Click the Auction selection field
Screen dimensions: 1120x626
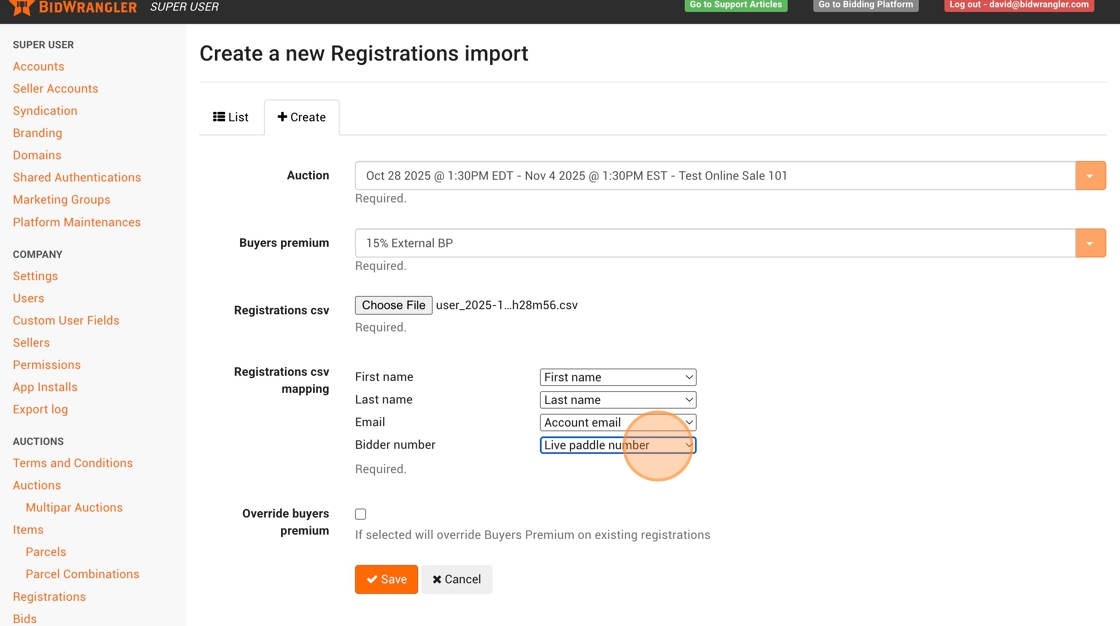(x=715, y=176)
